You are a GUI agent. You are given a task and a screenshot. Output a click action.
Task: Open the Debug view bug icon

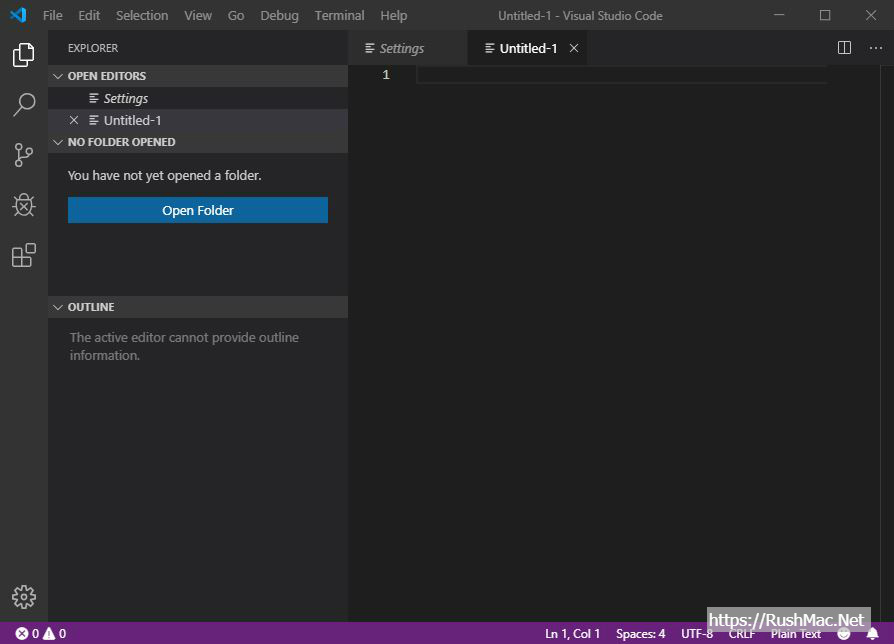click(x=23, y=205)
